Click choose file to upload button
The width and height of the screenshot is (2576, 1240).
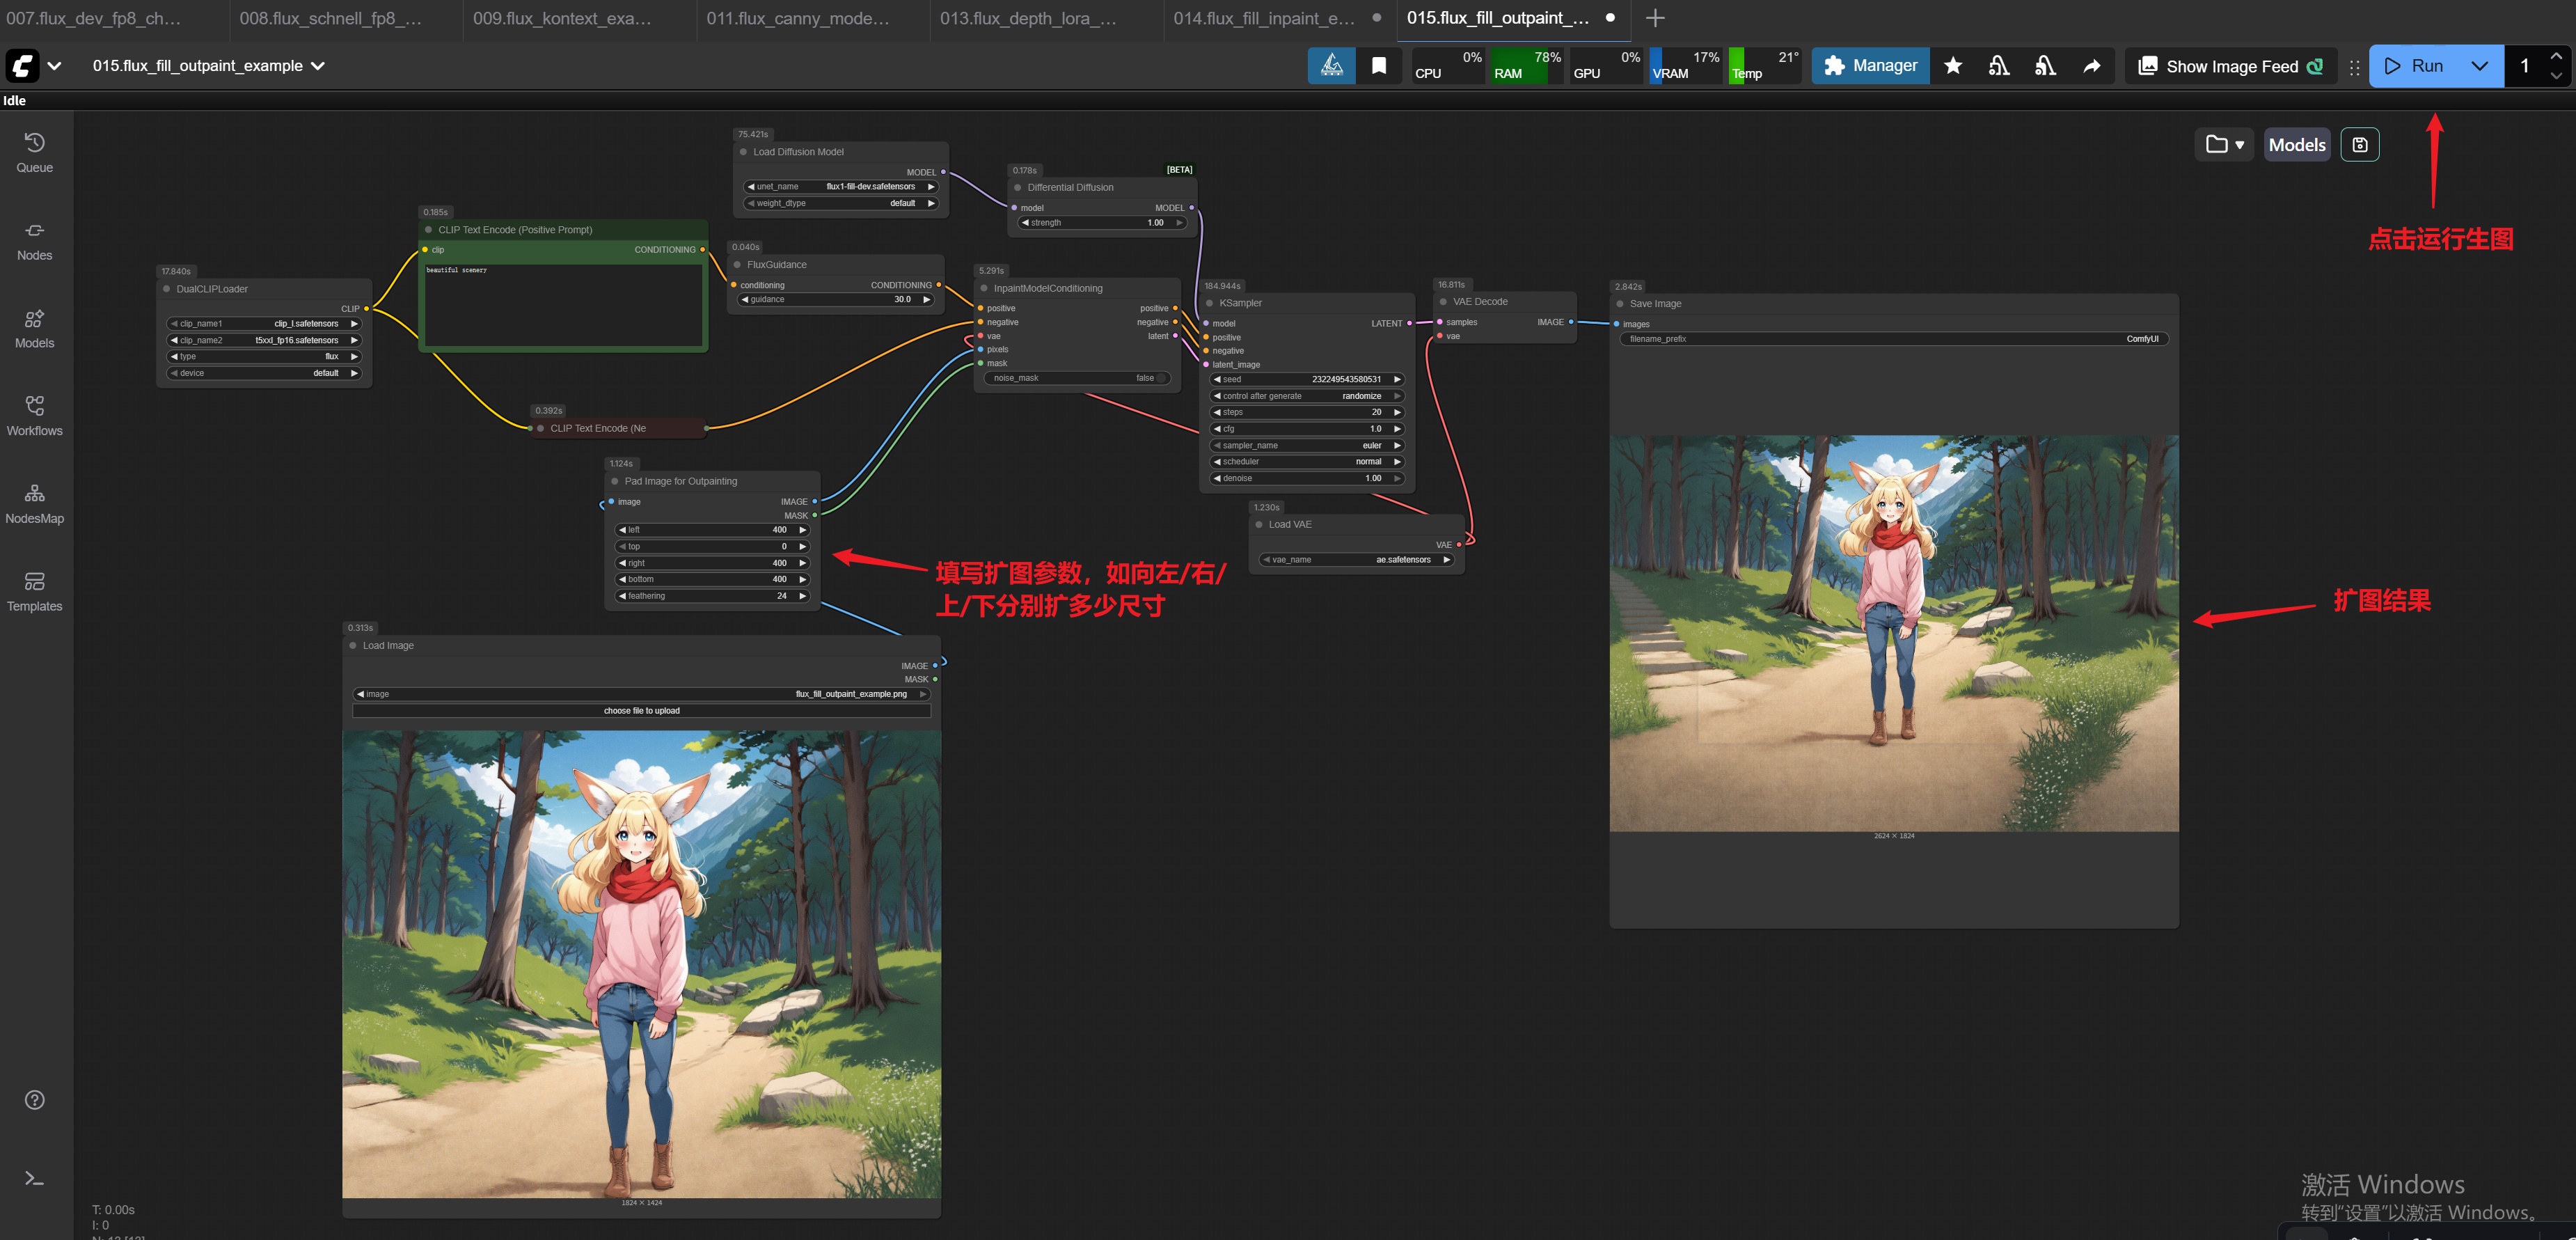tap(641, 711)
